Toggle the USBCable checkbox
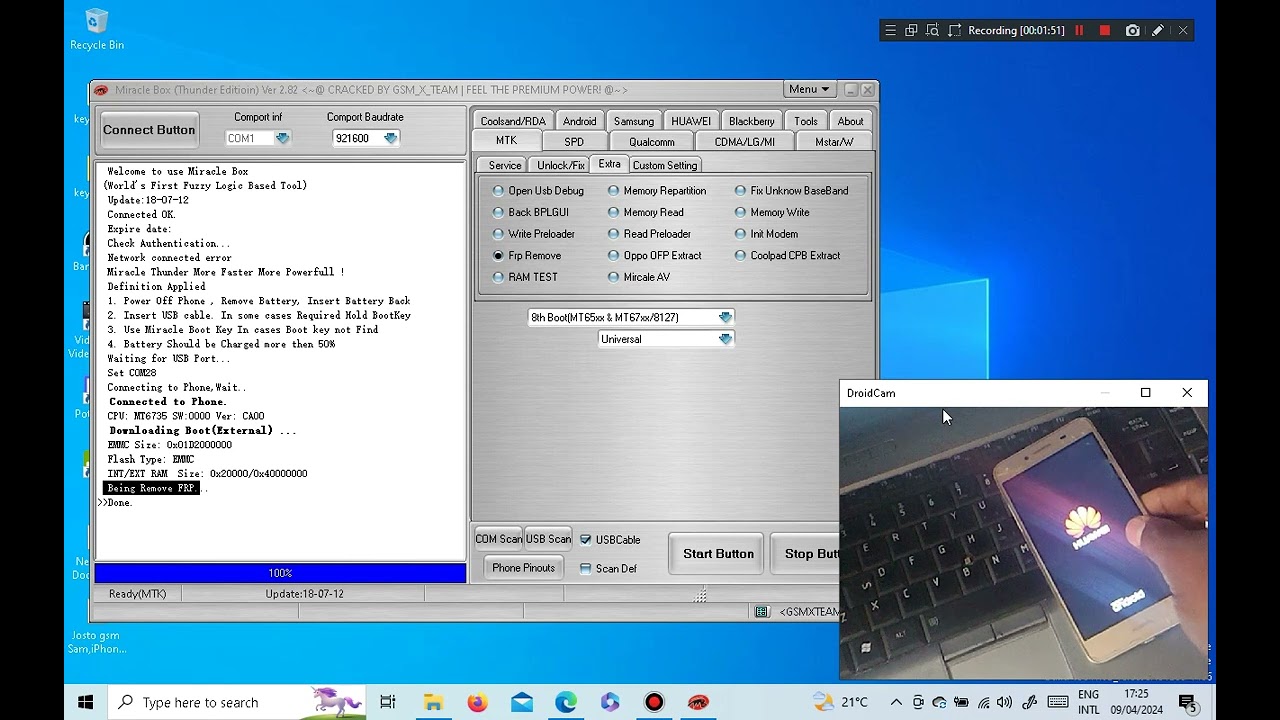This screenshot has width=1280, height=720. coord(586,540)
